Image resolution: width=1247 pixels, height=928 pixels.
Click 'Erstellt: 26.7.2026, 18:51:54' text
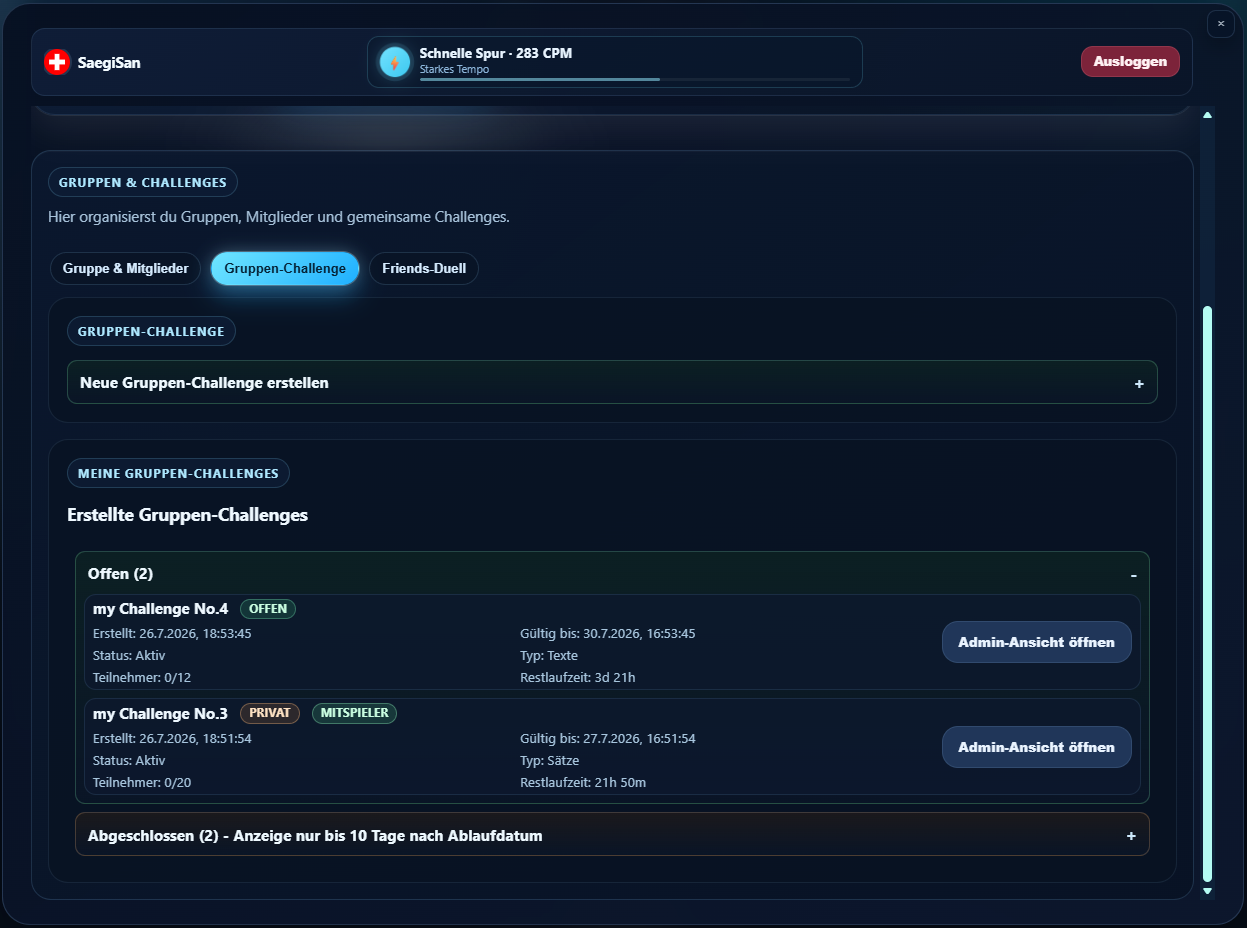tap(172, 739)
